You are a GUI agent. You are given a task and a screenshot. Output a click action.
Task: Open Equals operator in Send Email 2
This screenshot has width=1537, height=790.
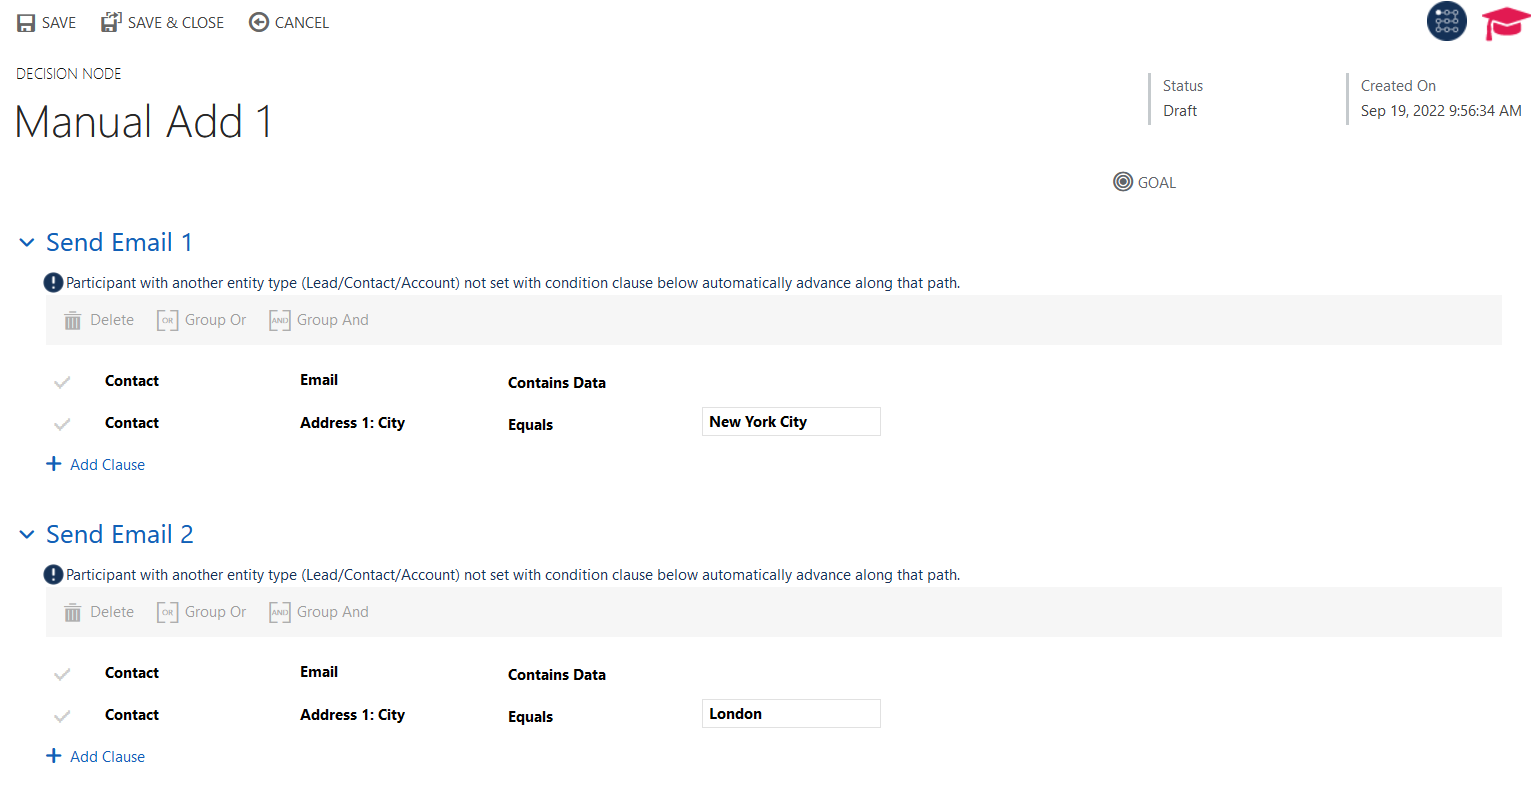coord(530,717)
